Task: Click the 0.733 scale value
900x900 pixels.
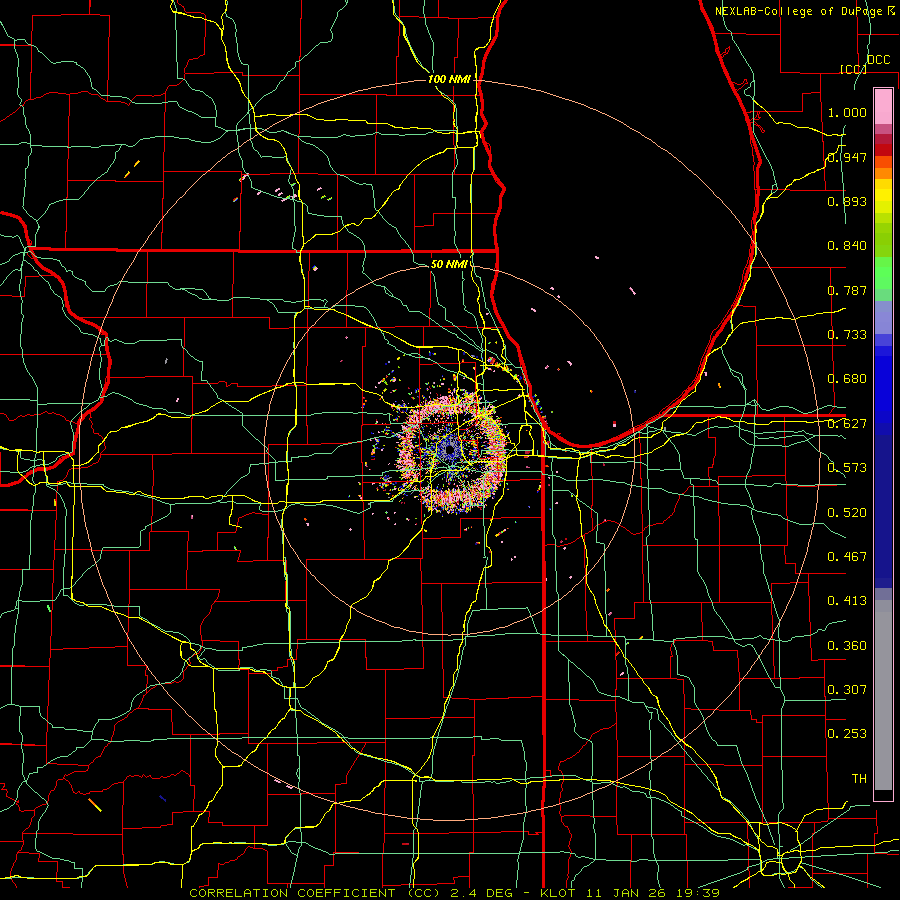Action: point(847,335)
